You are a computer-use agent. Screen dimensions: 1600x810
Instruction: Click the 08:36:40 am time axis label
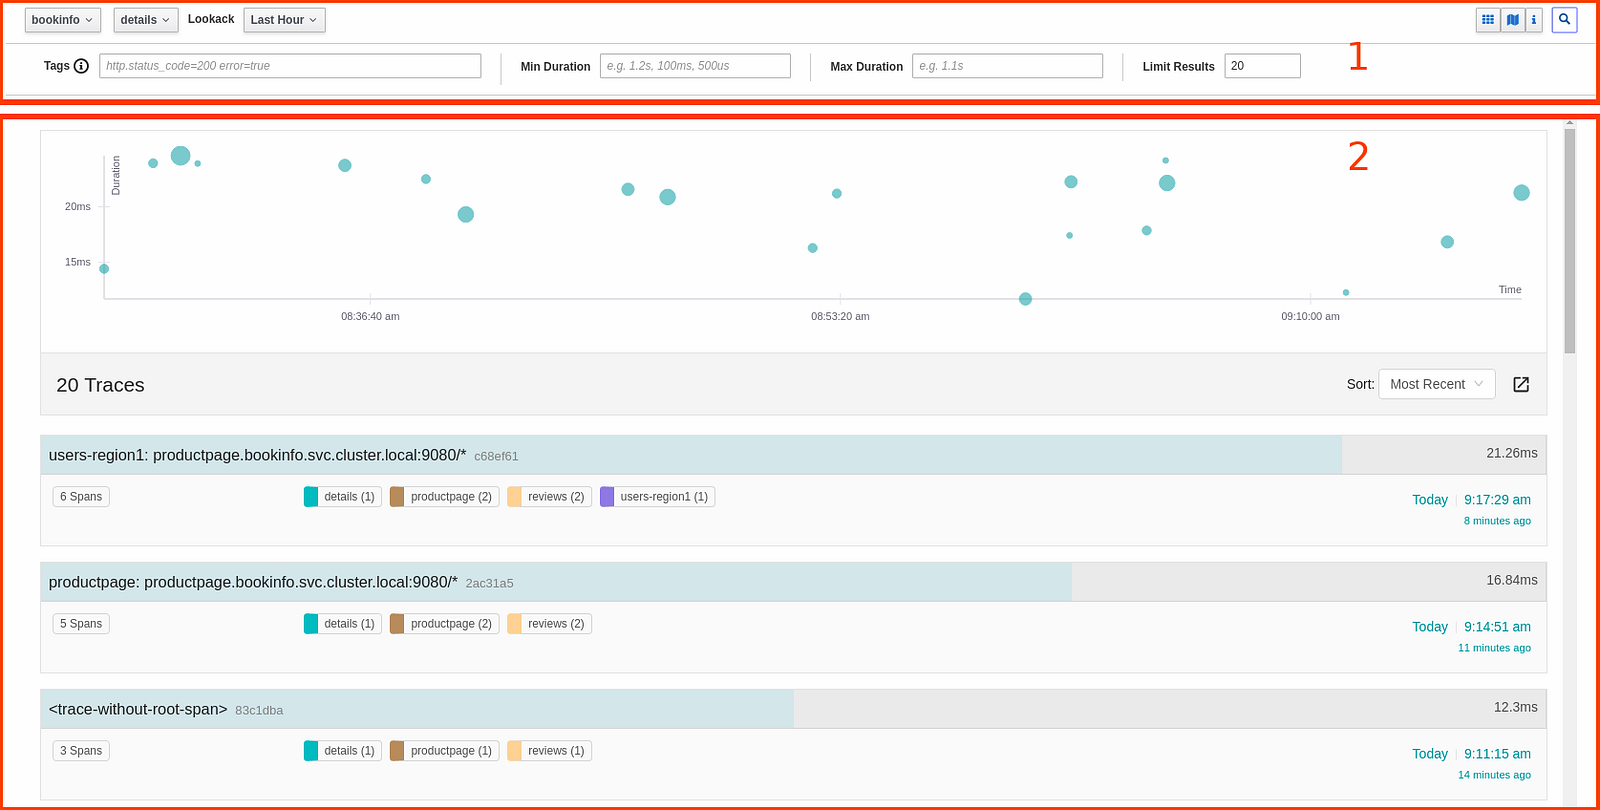370,316
